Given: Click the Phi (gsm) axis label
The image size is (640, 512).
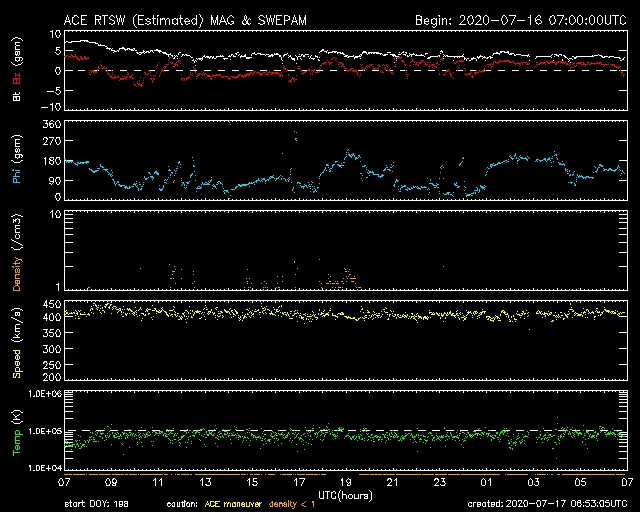Looking at the screenshot, I should (x=17, y=161).
